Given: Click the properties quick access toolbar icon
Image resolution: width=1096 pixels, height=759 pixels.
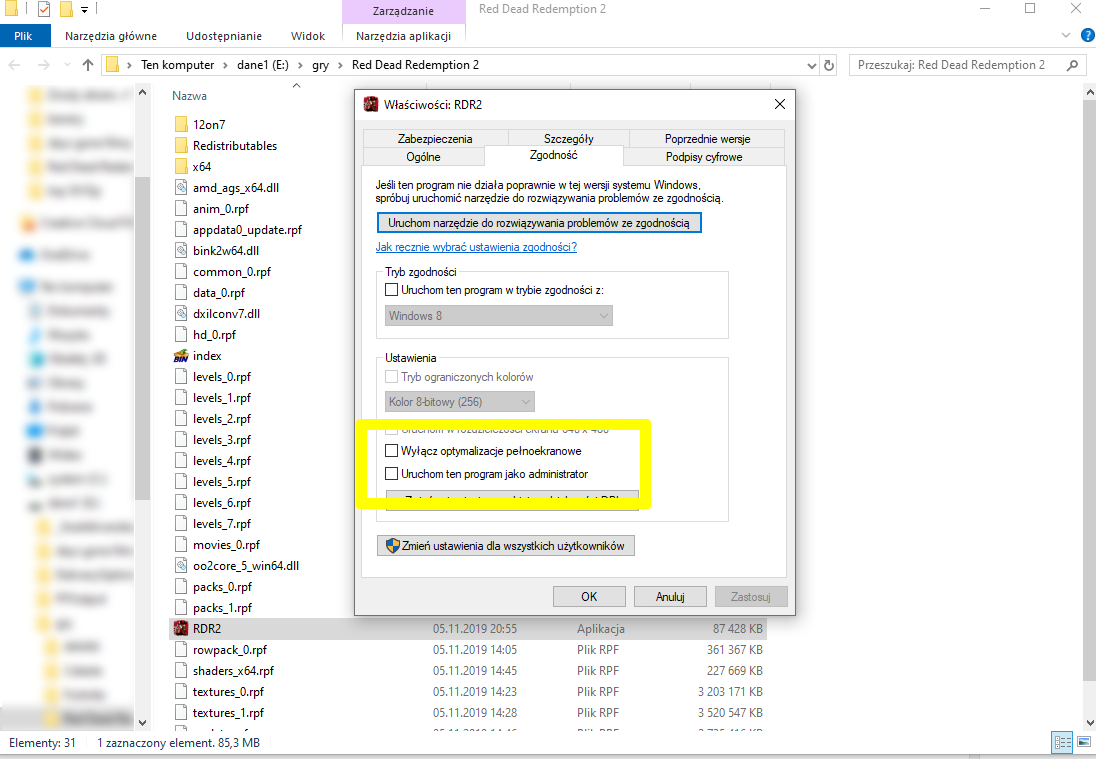Looking at the screenshot, I should pyautogui.click(x=44, y=9).
